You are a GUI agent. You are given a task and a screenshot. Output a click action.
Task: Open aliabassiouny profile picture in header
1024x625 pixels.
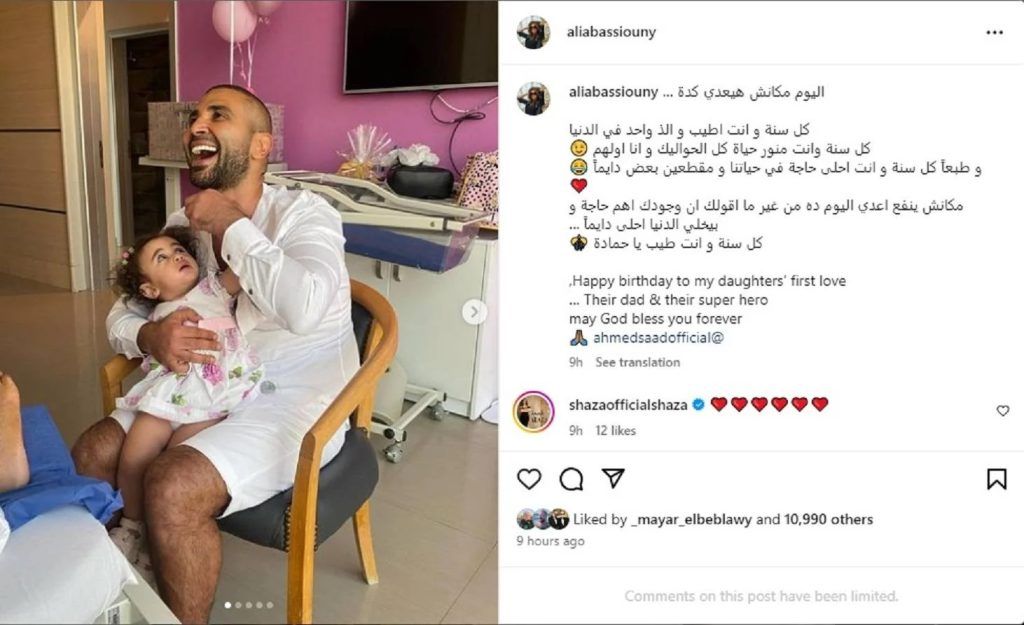(x=534, y=32)
